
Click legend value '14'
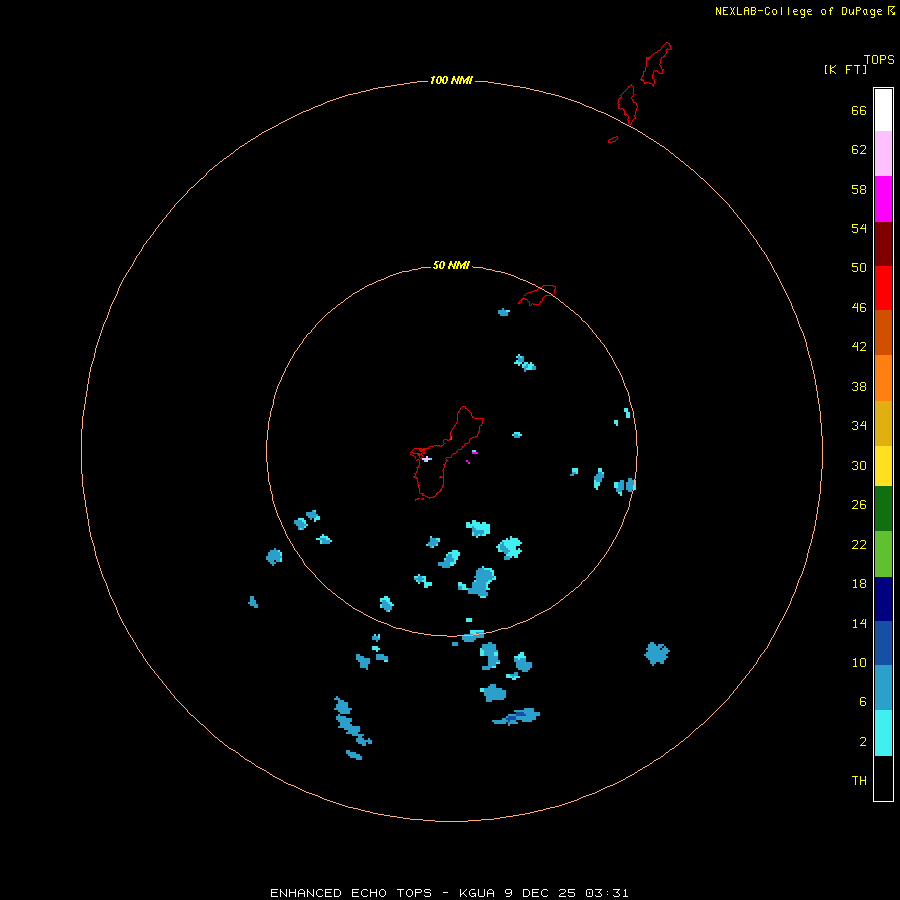point(859,623)
